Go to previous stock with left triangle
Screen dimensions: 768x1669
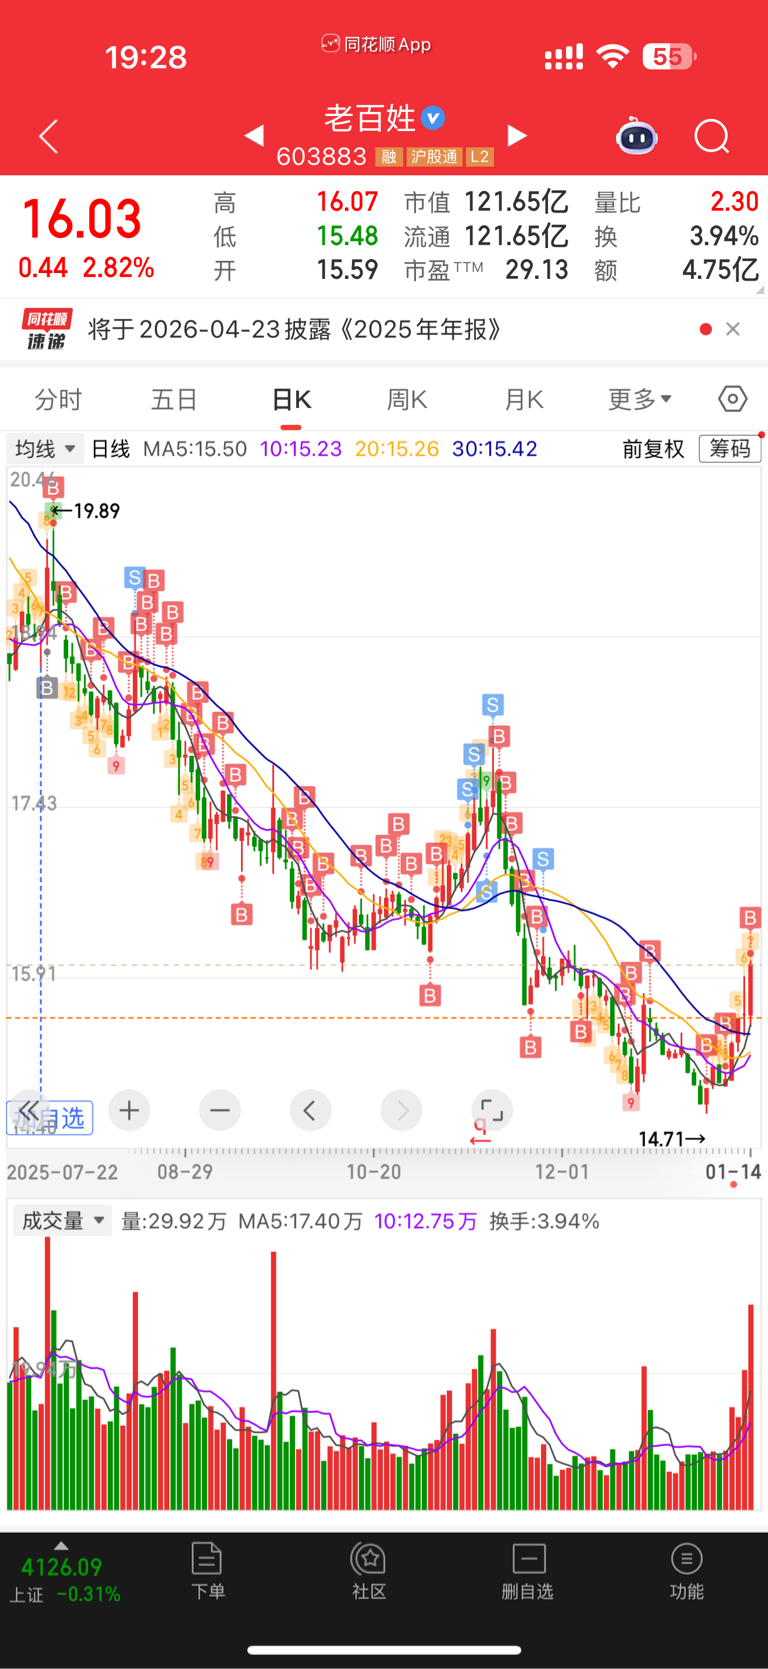254,135
